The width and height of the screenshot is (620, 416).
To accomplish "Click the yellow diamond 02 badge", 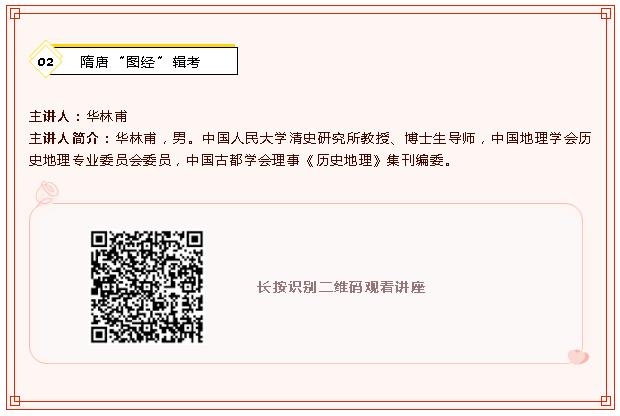I will coord(45,60).
